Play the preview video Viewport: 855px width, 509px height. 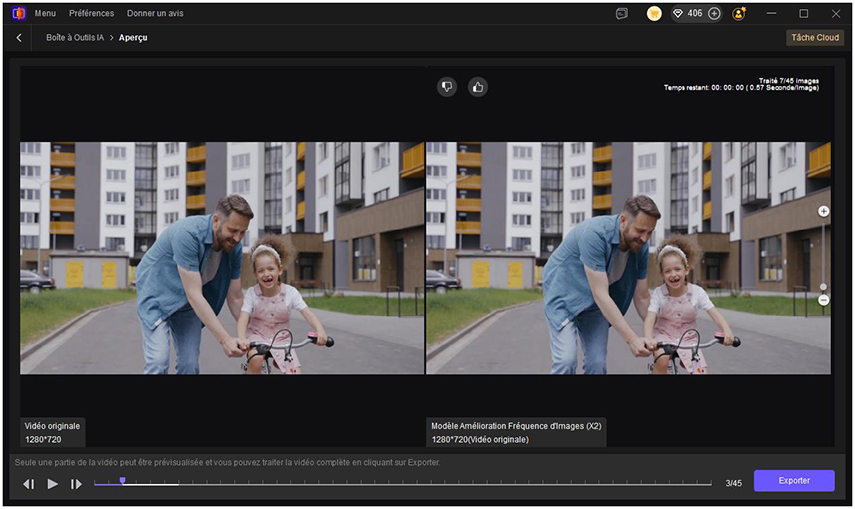point(52,484)
